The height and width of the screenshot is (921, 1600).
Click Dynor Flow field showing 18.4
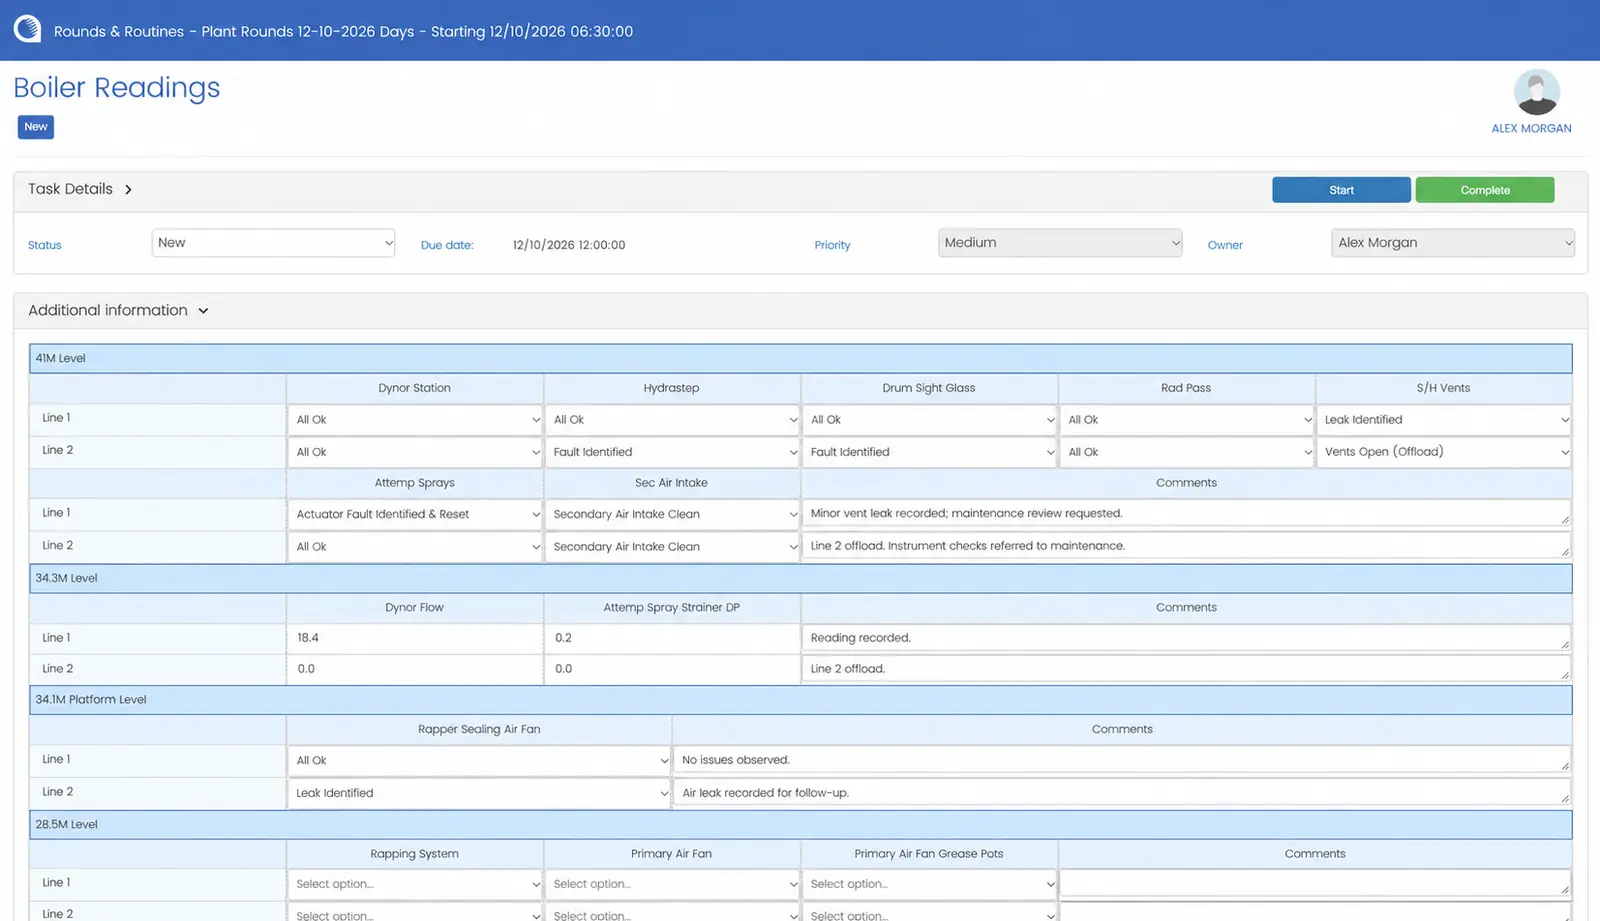pos(415,638)
